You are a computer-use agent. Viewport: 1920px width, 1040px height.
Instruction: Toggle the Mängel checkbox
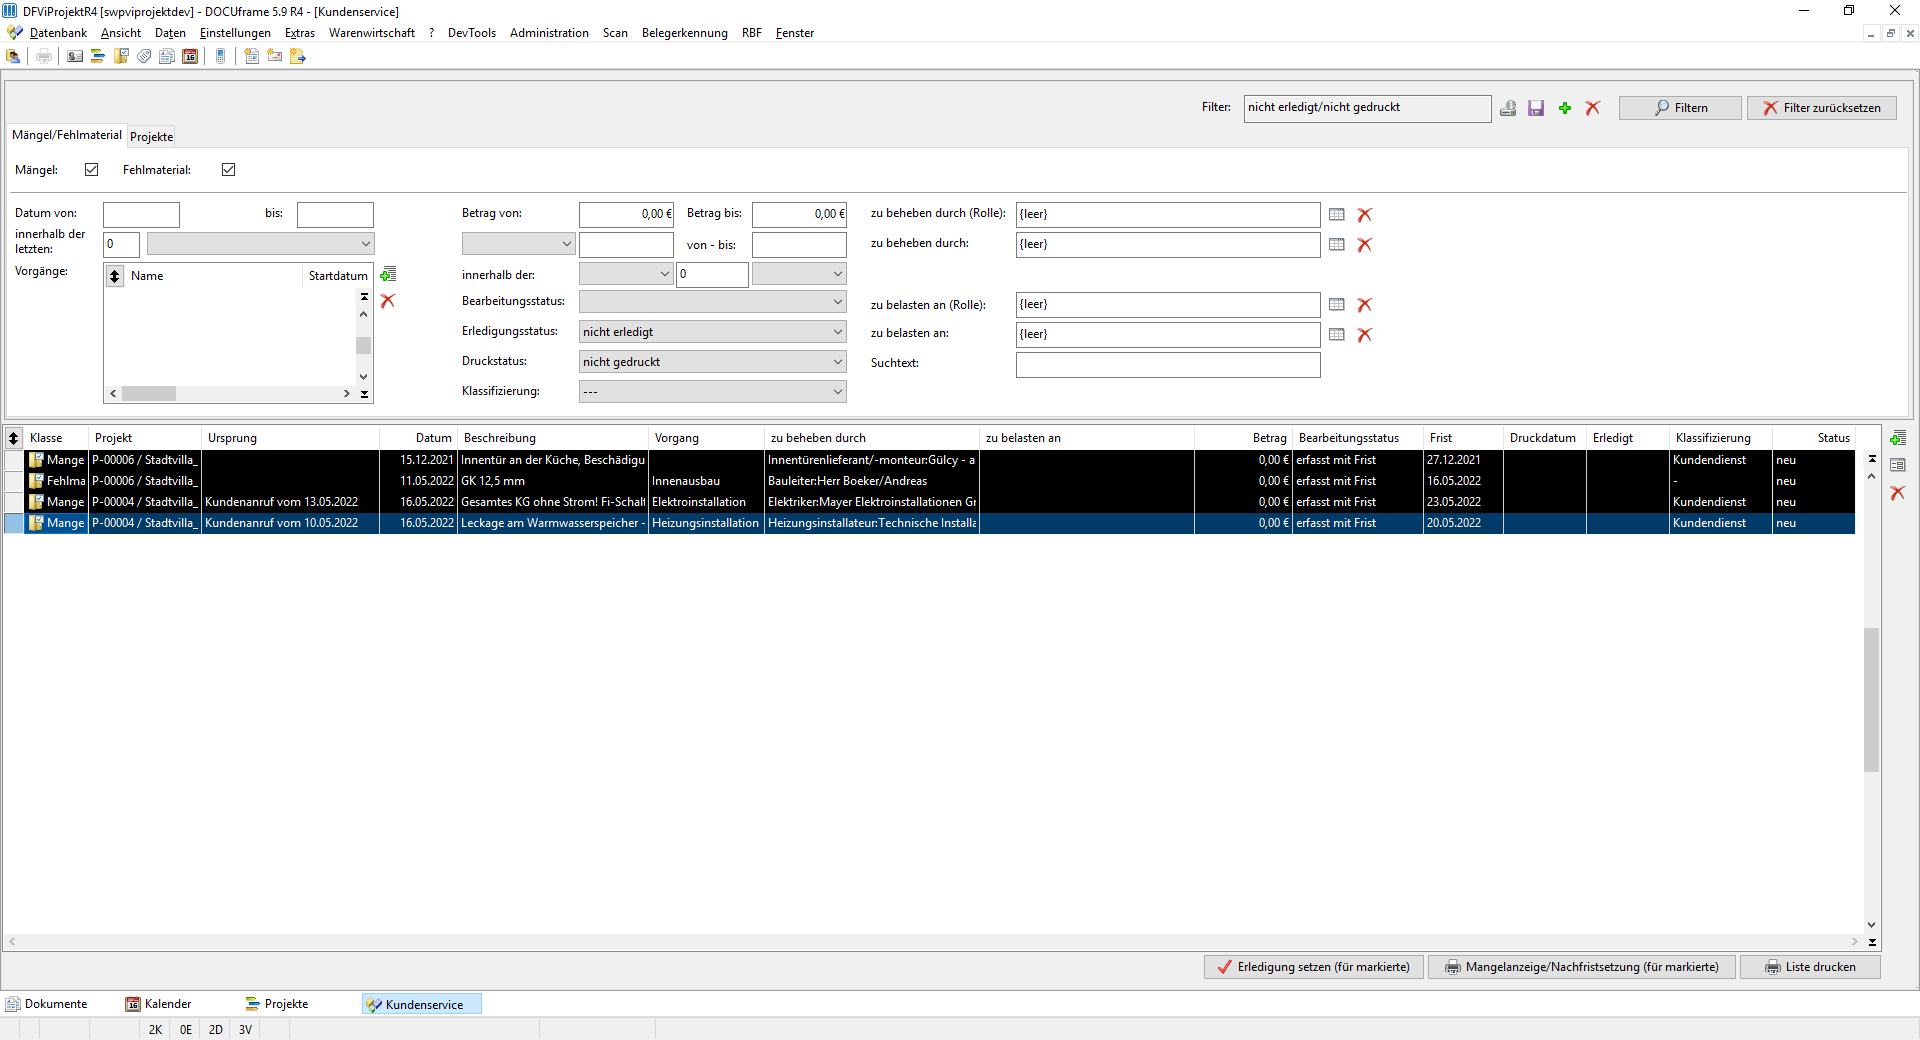(x=92, y=170)
